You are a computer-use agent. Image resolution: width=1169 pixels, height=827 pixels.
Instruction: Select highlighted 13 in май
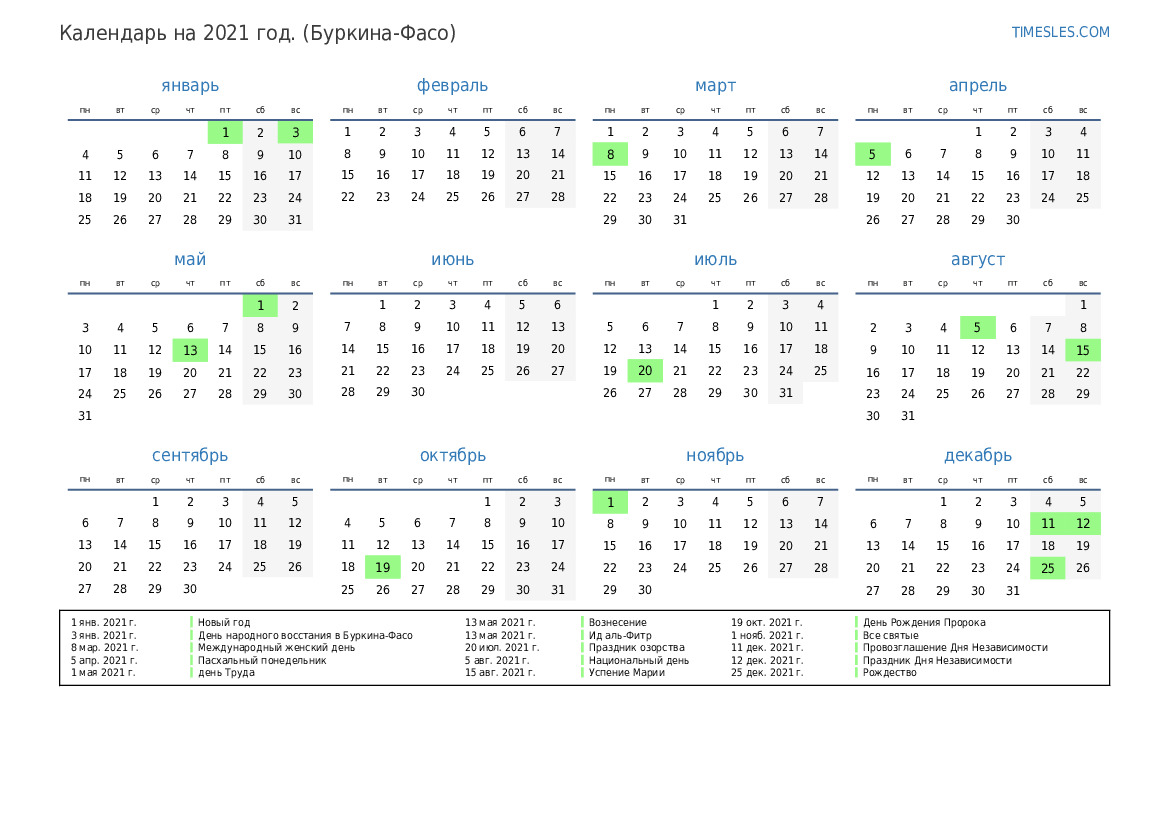click(x=190, y=350)
